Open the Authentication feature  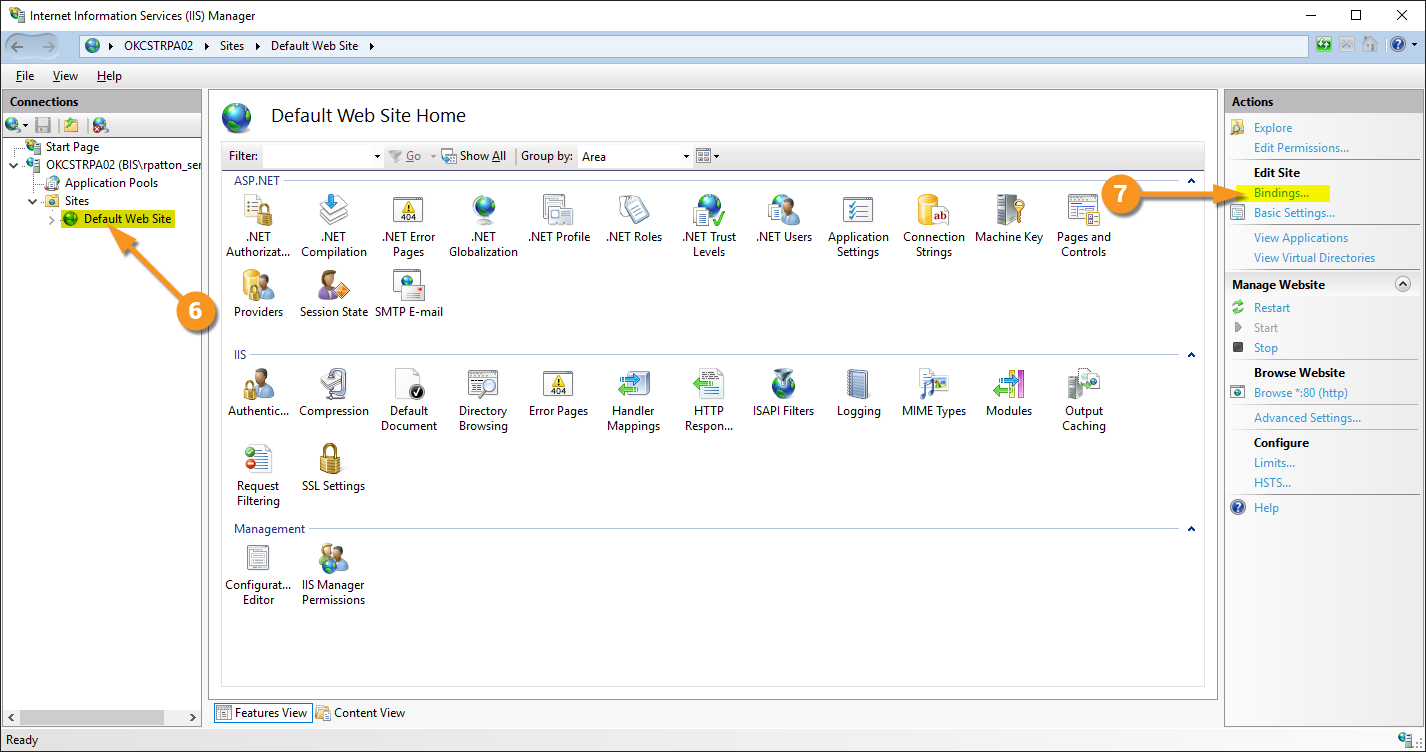tap(258, 393)
